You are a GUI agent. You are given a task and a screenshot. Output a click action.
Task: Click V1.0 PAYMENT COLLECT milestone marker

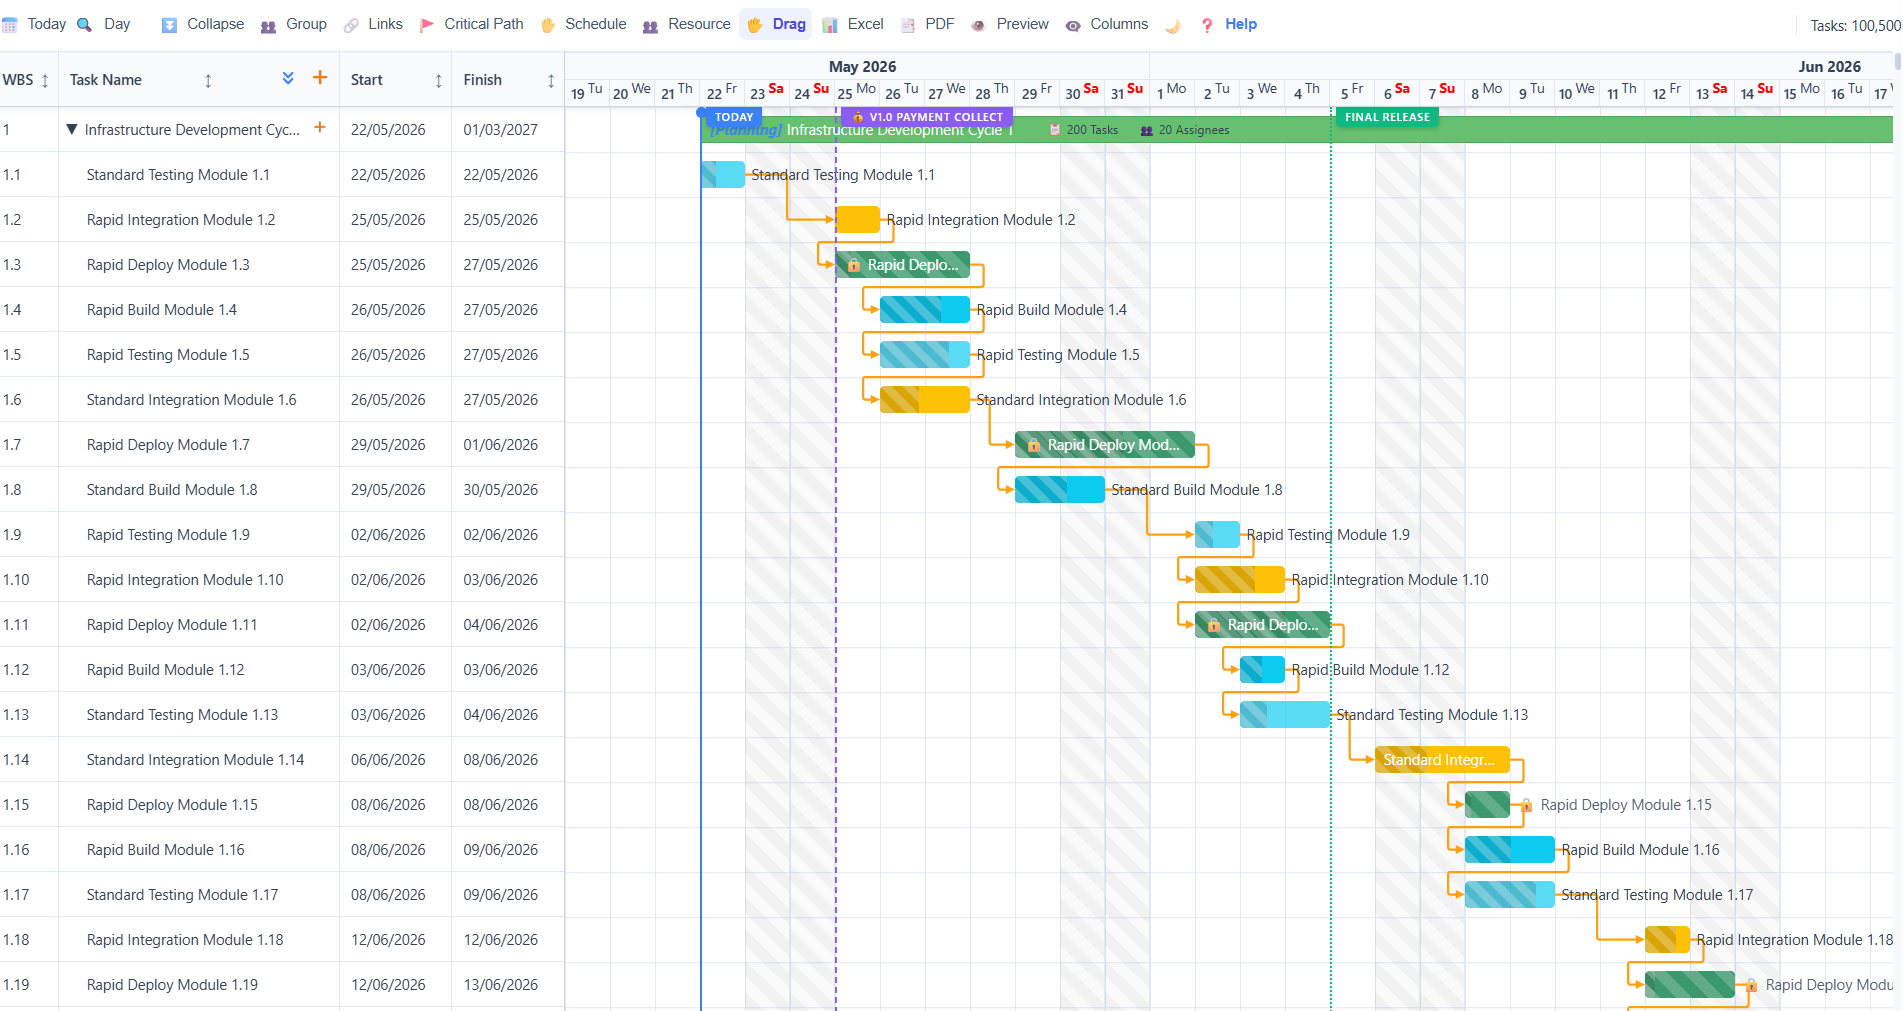coord(927,117)
